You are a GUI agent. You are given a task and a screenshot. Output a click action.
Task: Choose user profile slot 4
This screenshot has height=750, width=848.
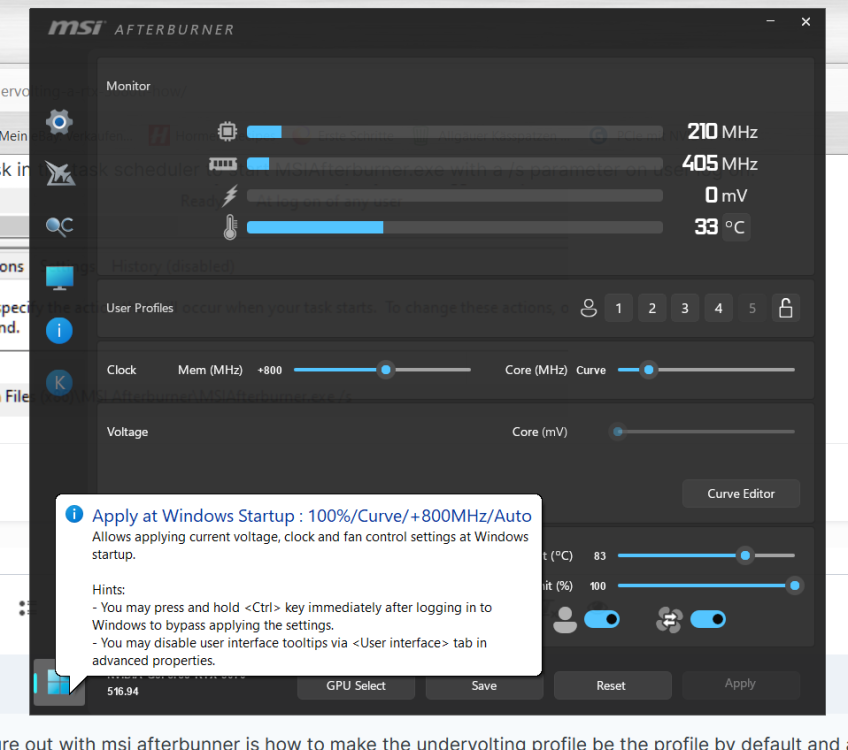pyautogui.click(x=718, y=308)
